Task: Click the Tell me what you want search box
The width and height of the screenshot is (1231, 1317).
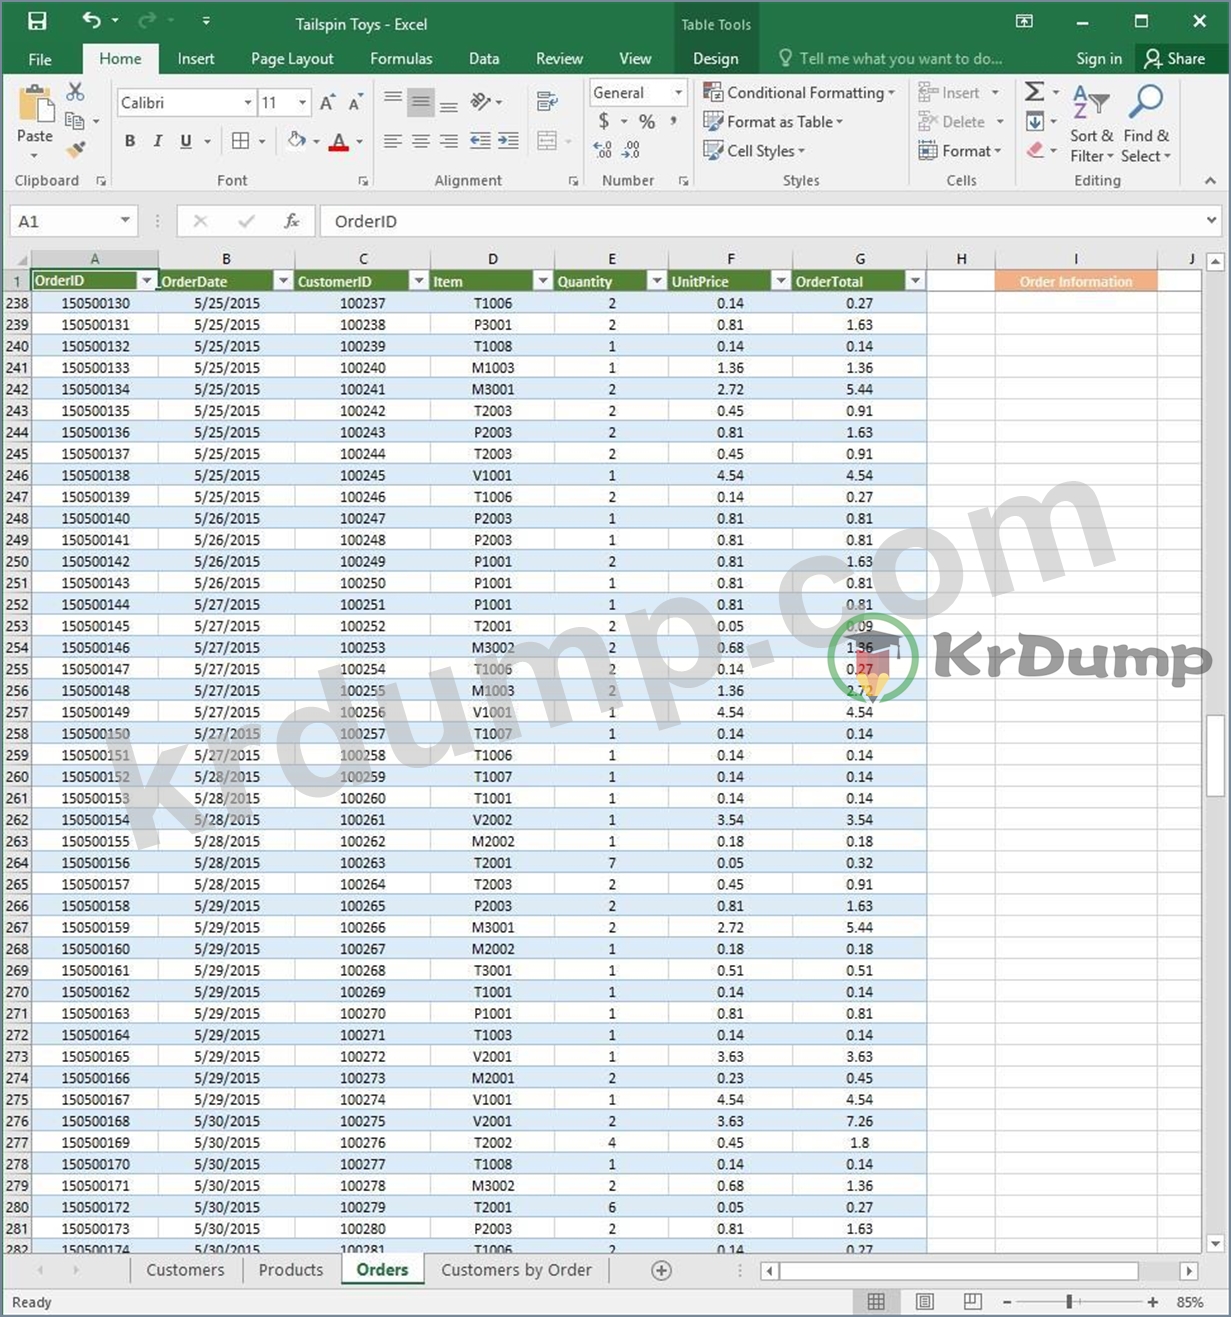Action: [890, 59]
